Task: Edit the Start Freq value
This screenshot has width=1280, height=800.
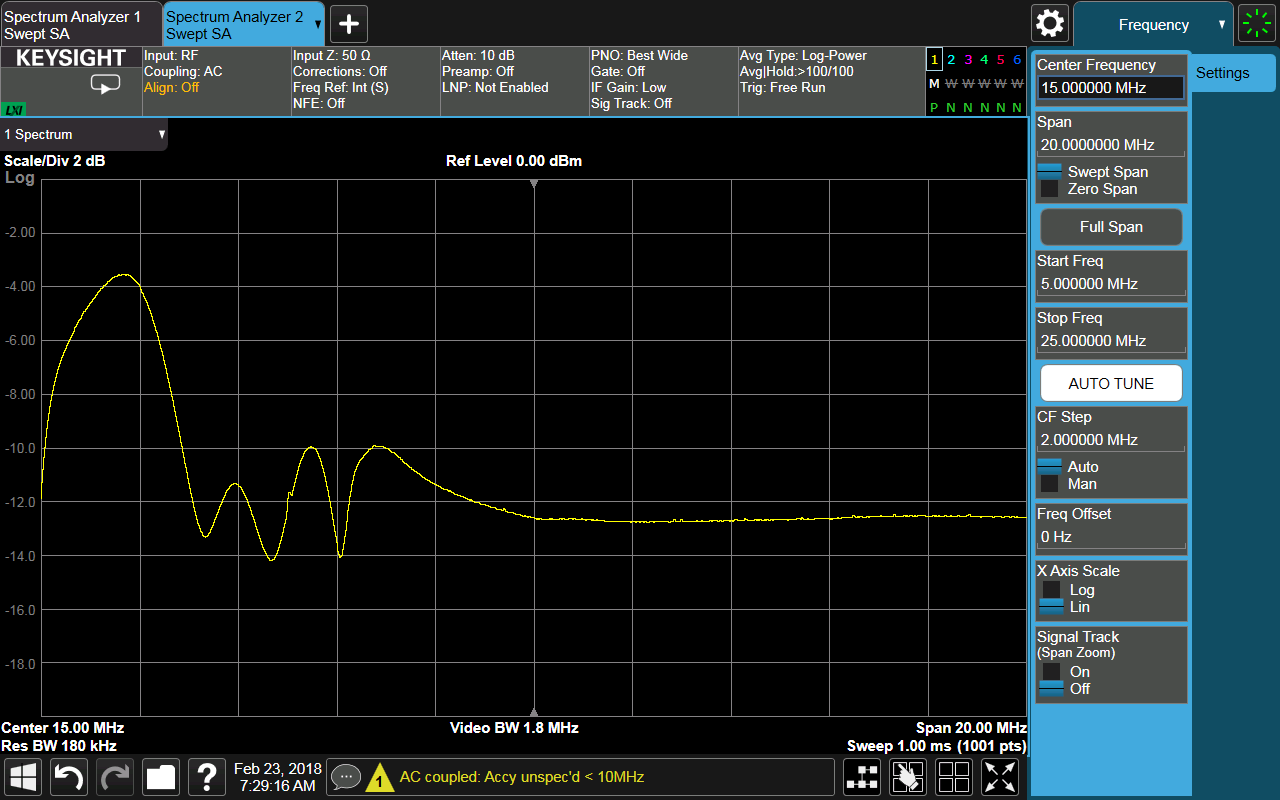Action: point(1111,284)
